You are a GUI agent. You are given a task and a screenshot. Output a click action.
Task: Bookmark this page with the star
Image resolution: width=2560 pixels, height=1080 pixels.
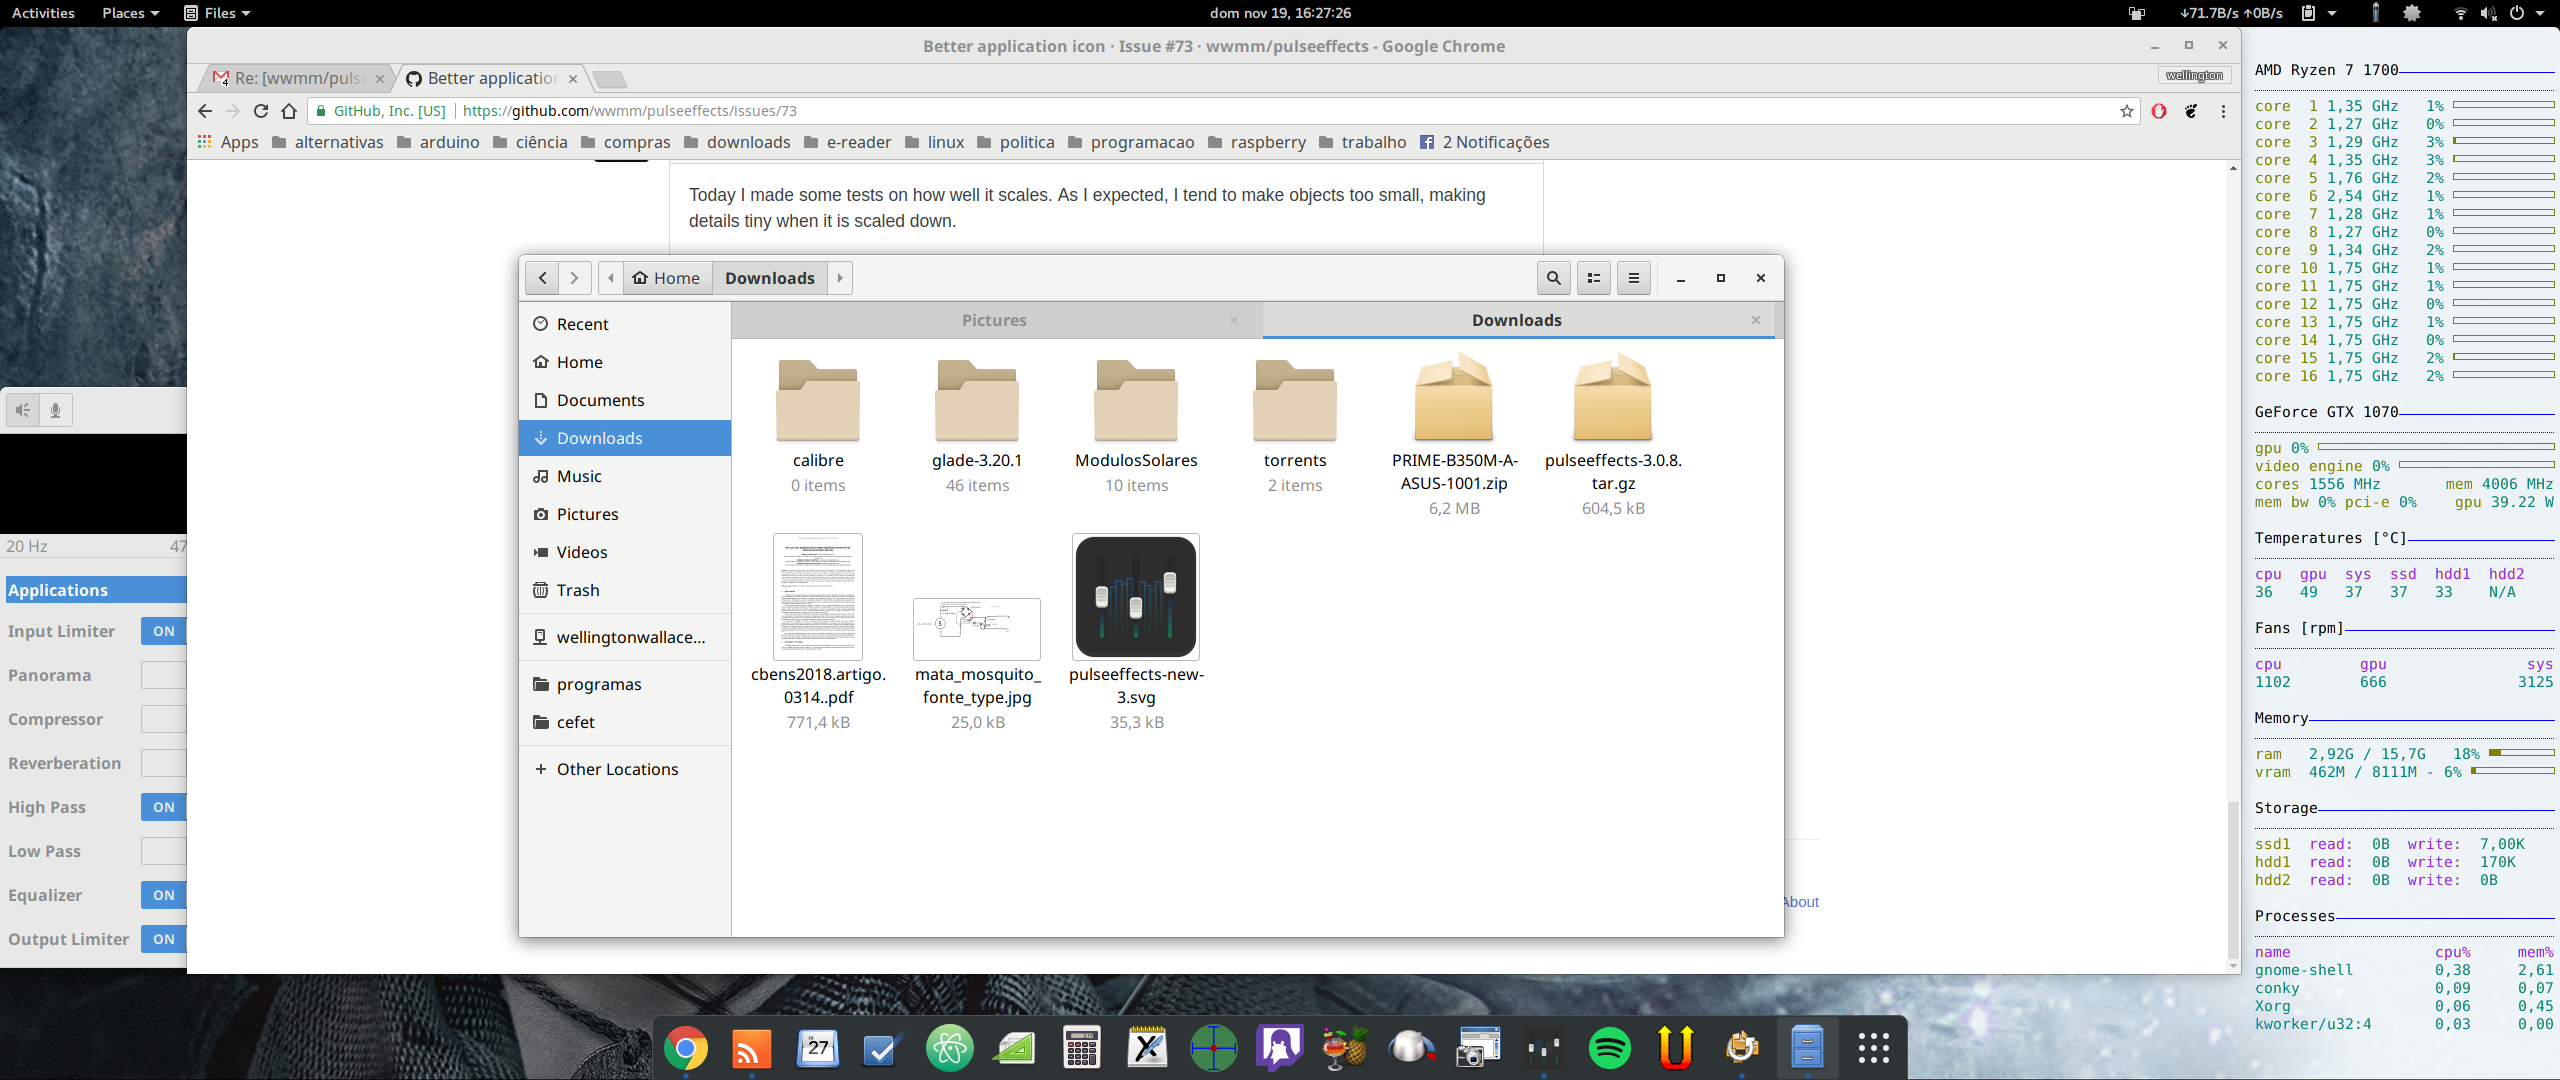pos(2127,111)
